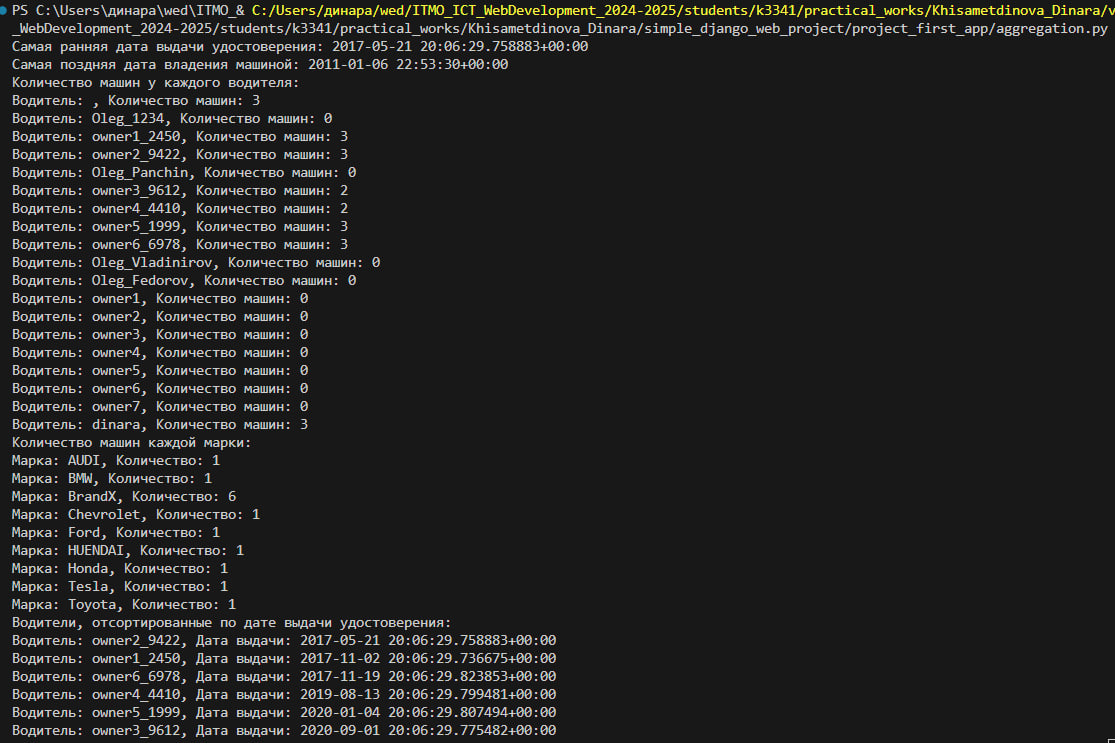Click the owner3_9612 issue date 2020-09-01 line
The height and width of the screenshot is (743, 1115).
284,731
